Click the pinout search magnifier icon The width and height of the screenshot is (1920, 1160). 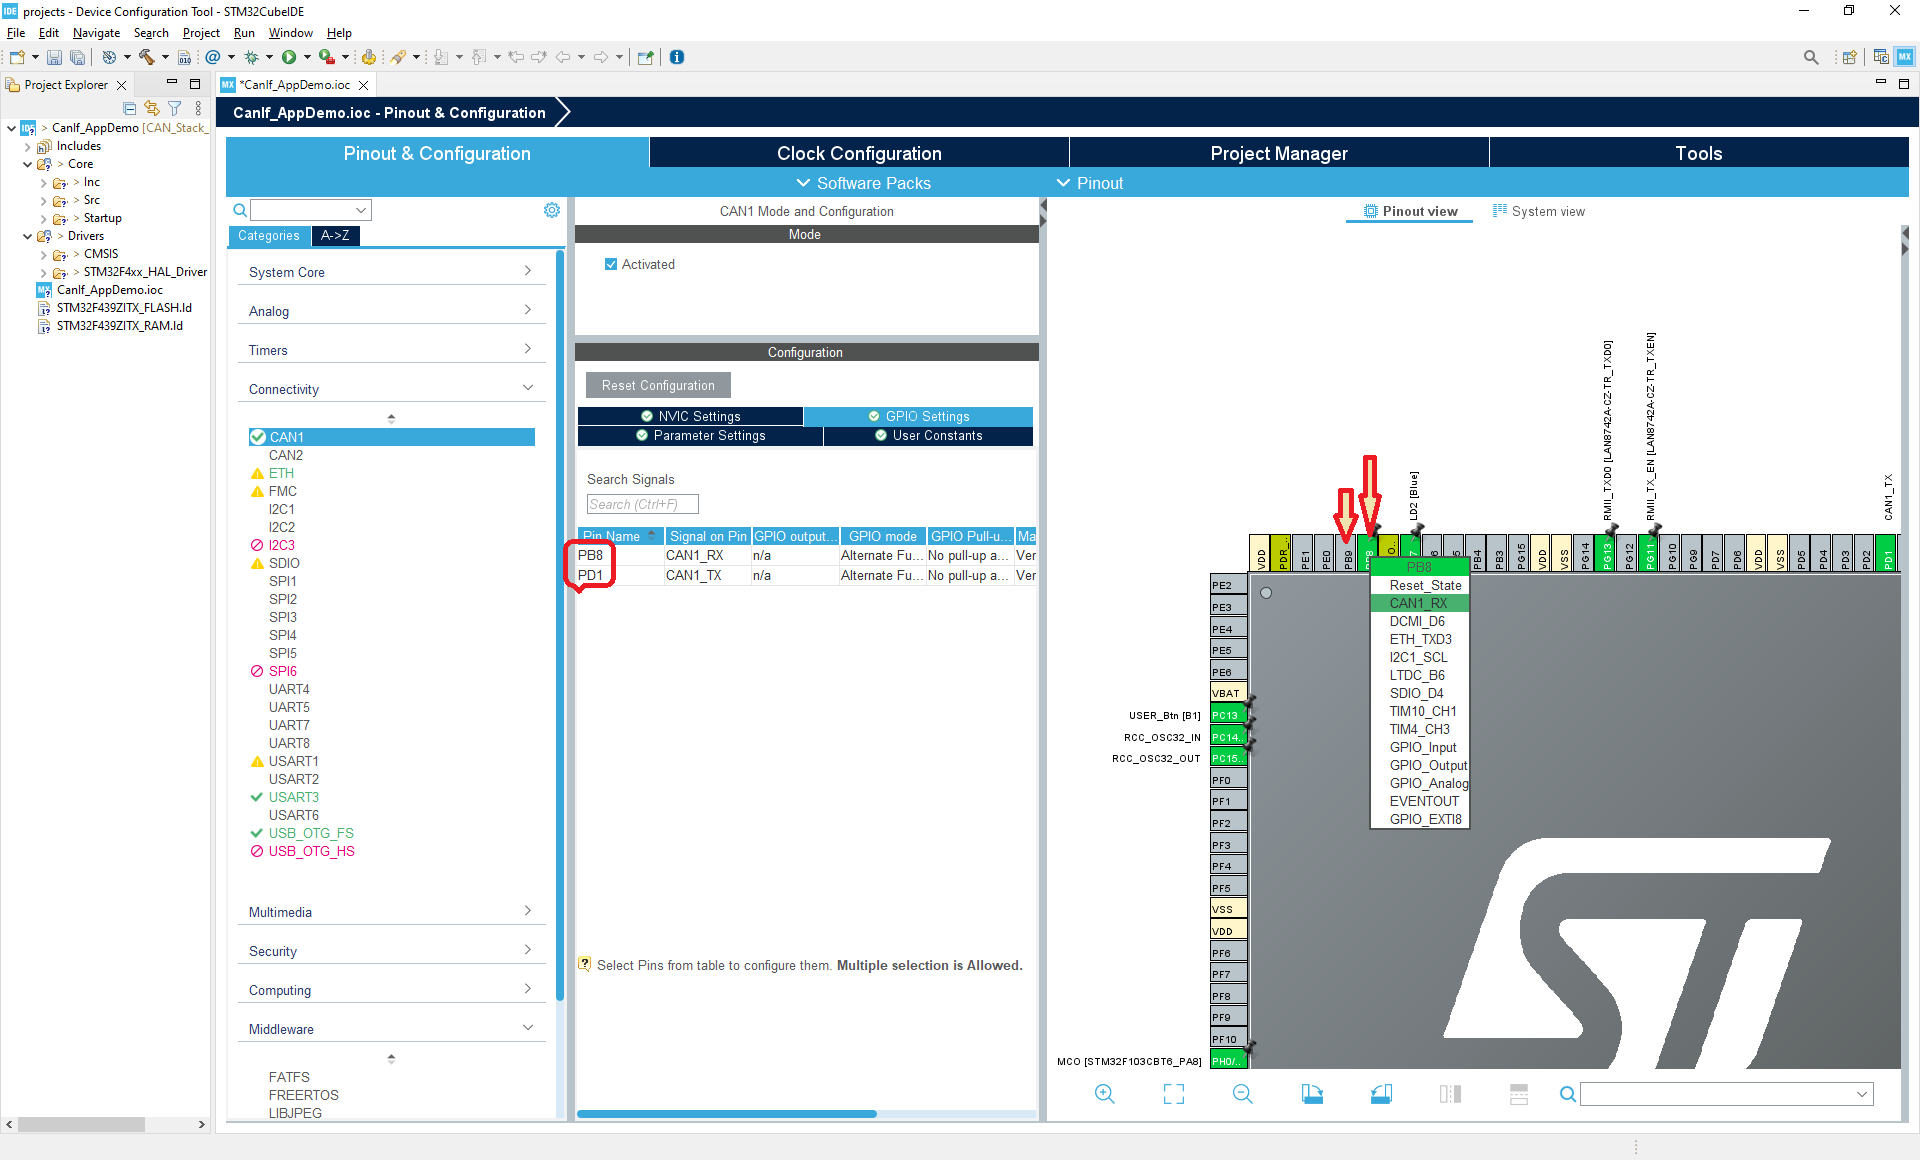[x=1568, y=1094]
